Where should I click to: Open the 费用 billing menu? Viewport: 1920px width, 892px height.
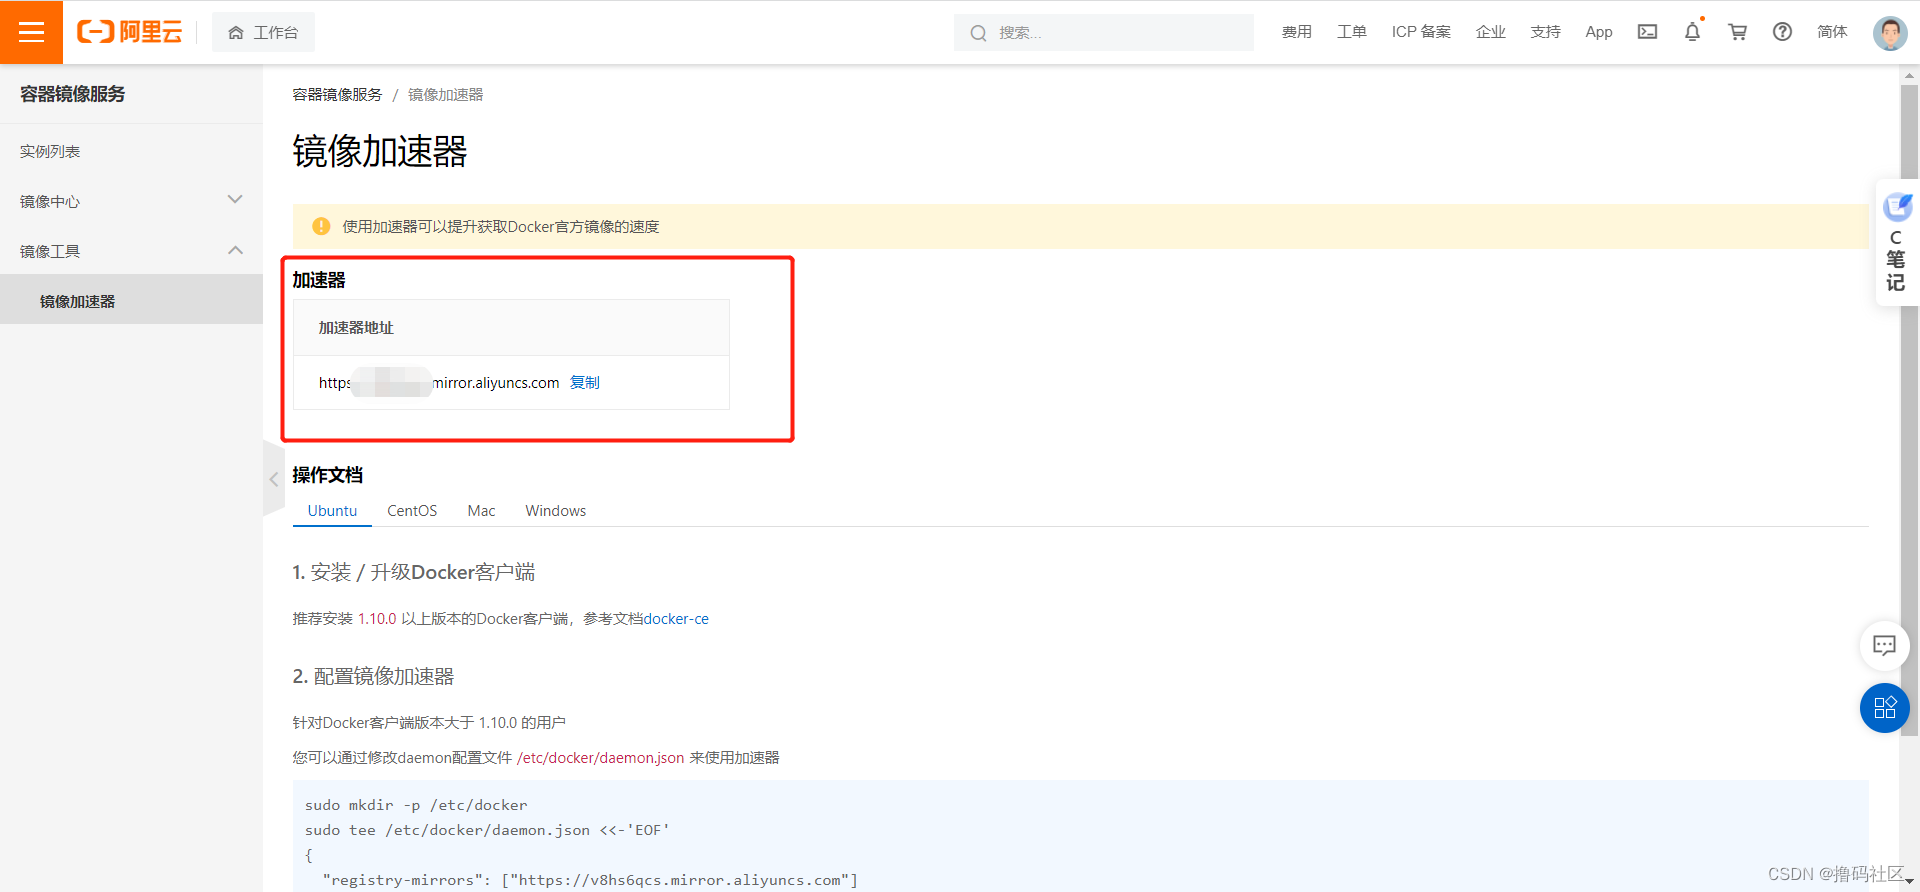(x=1297, y=32)
